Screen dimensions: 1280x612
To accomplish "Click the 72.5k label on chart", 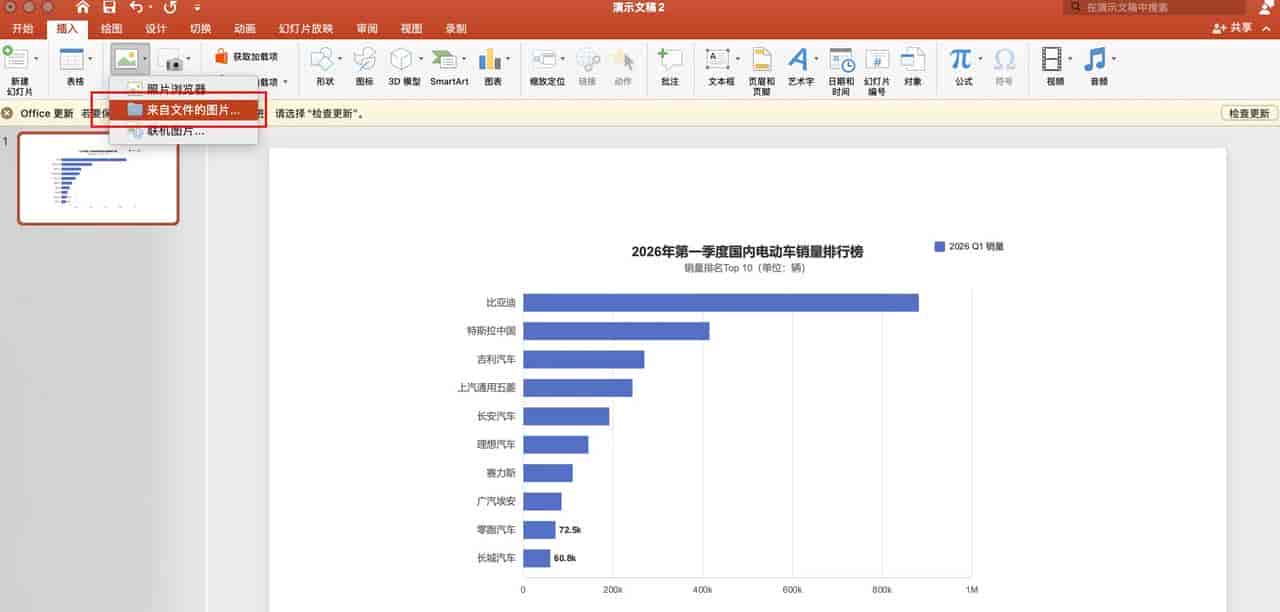I will click(570, 530).
